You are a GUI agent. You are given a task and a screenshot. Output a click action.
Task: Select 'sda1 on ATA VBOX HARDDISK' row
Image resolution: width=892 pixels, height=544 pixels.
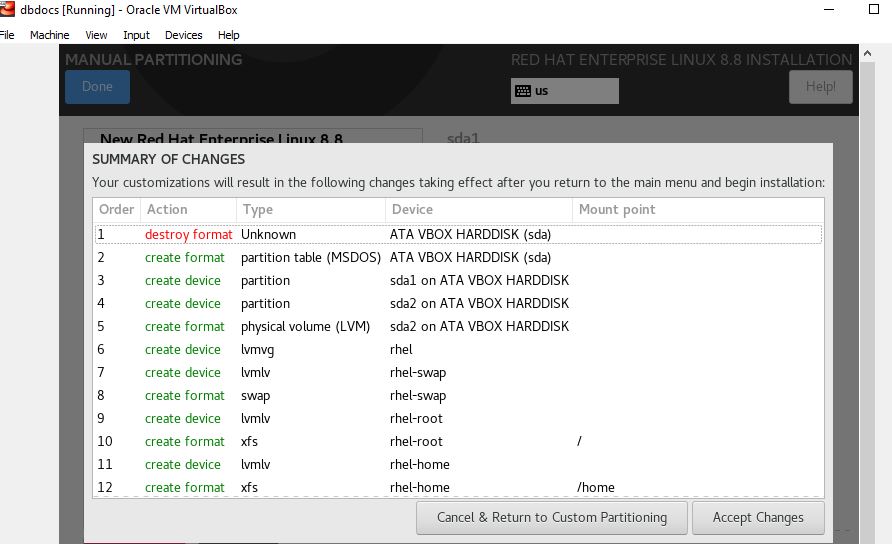point(458,281)
